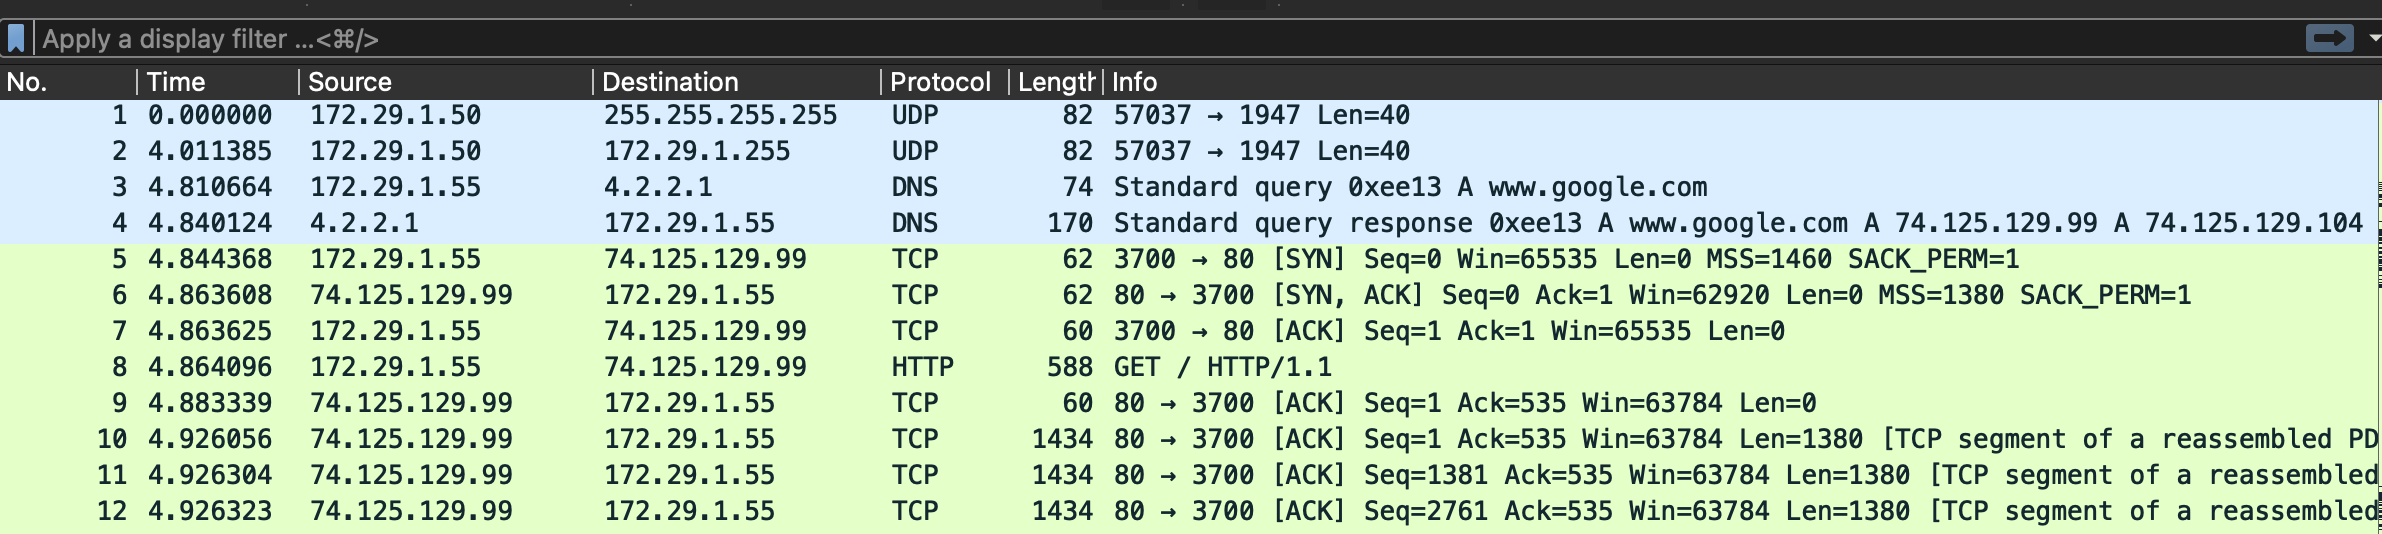Open the filter history dropdown arrow
This screenshot has width=2382, height=534.
2374,39
